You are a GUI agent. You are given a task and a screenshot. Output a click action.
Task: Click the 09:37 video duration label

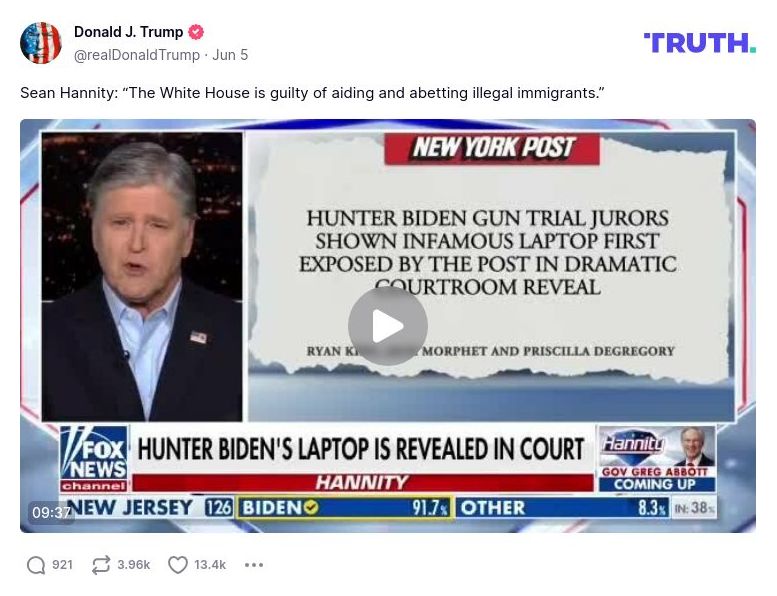[x=52, y=512]
